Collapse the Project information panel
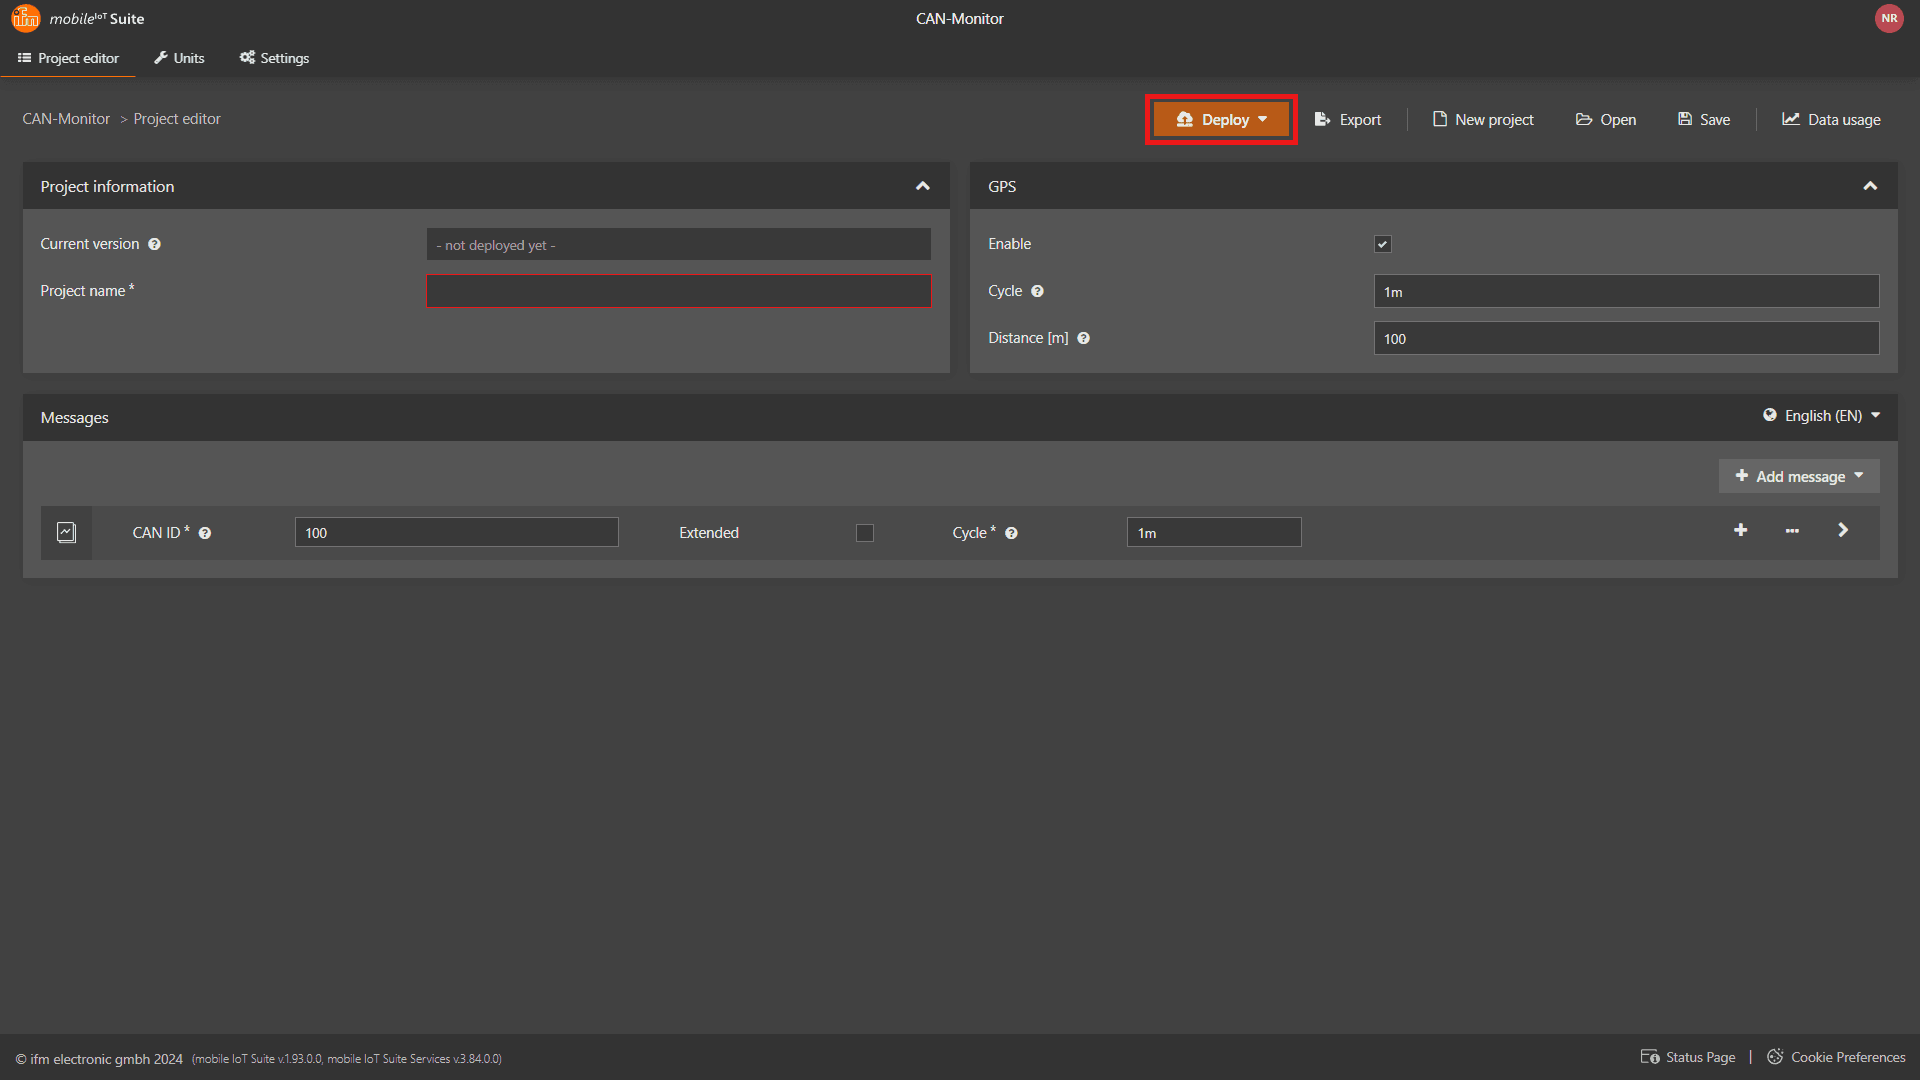This screenshot has width=1920, height=1080. 922,186
